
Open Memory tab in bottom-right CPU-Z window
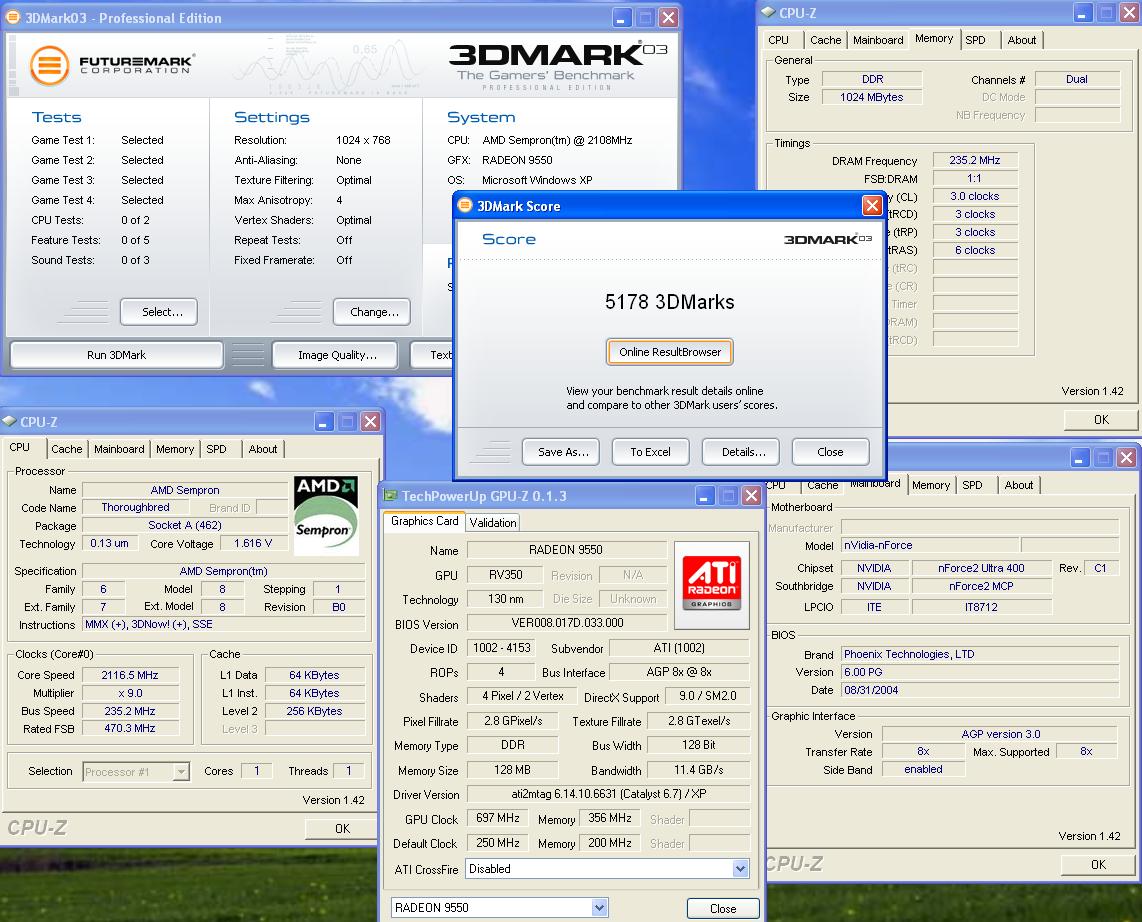tap(930, 485)
